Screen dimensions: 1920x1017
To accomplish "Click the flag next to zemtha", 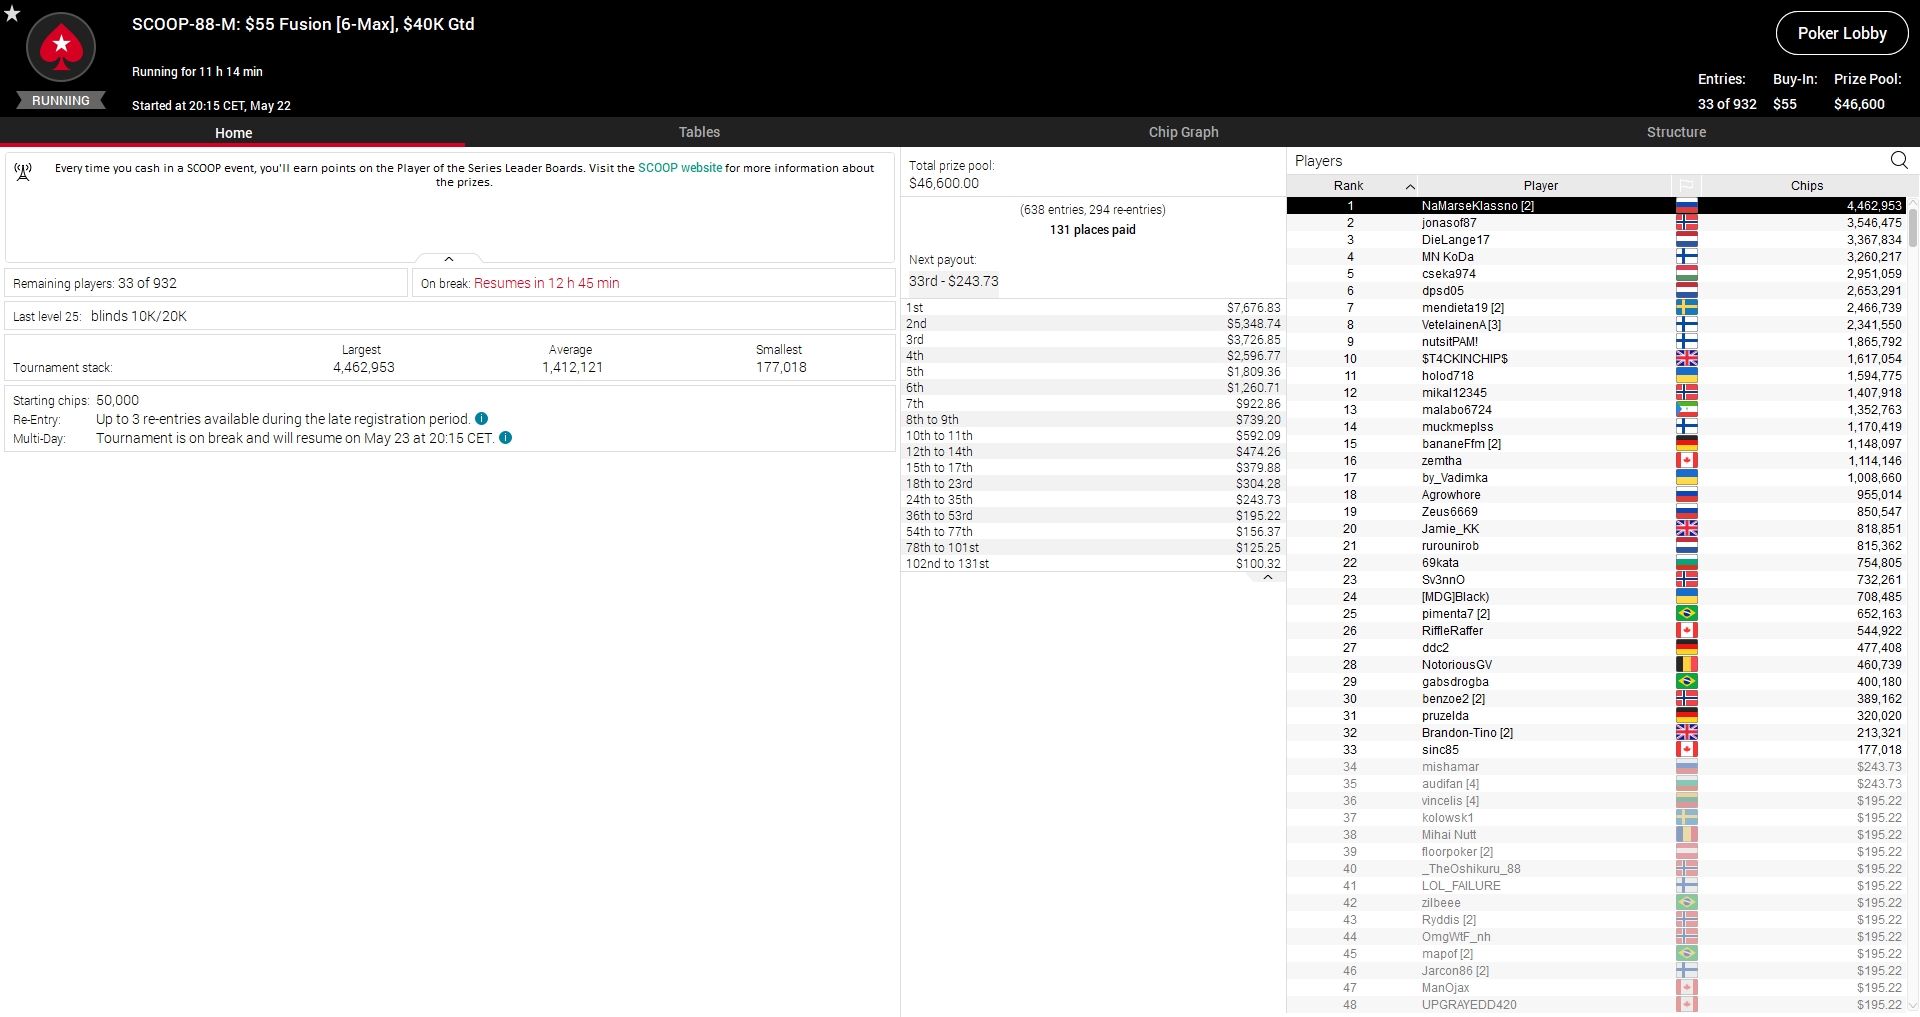I will point(1687,461).
